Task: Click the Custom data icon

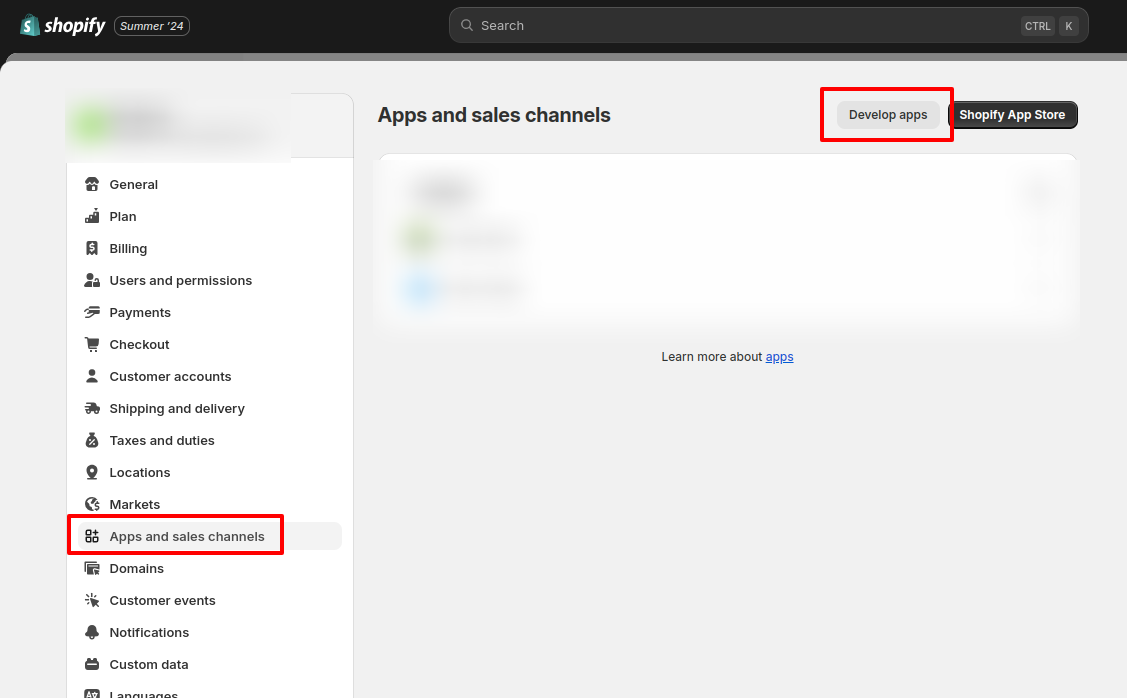Action: [x=92, y=664]
